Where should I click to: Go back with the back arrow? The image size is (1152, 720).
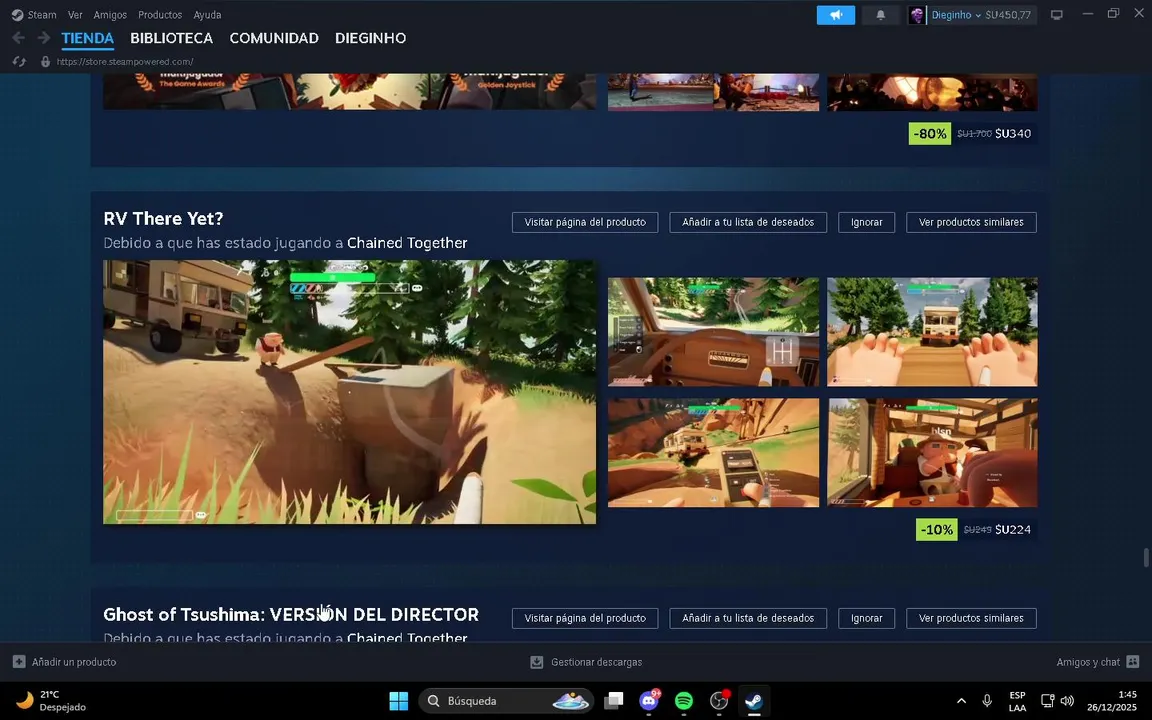coord(18,38)
